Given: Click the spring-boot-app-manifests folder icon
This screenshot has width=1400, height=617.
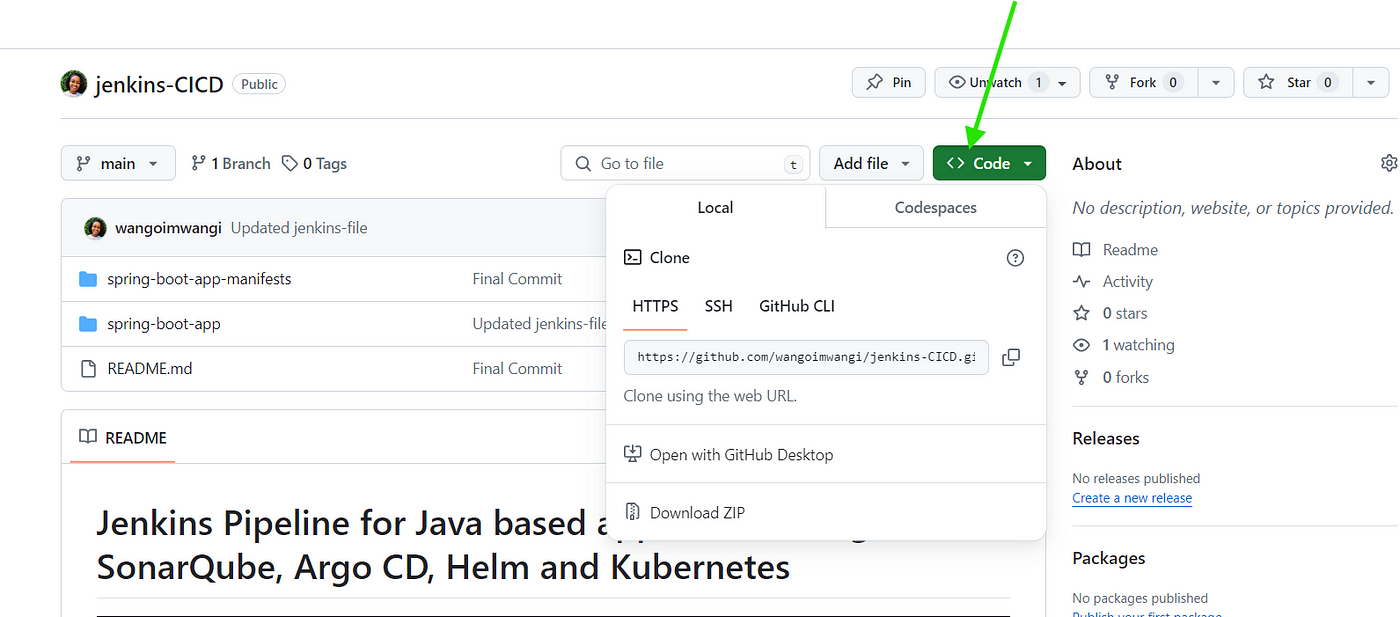Looking at the screenshot, I should (x=88, y=279).
